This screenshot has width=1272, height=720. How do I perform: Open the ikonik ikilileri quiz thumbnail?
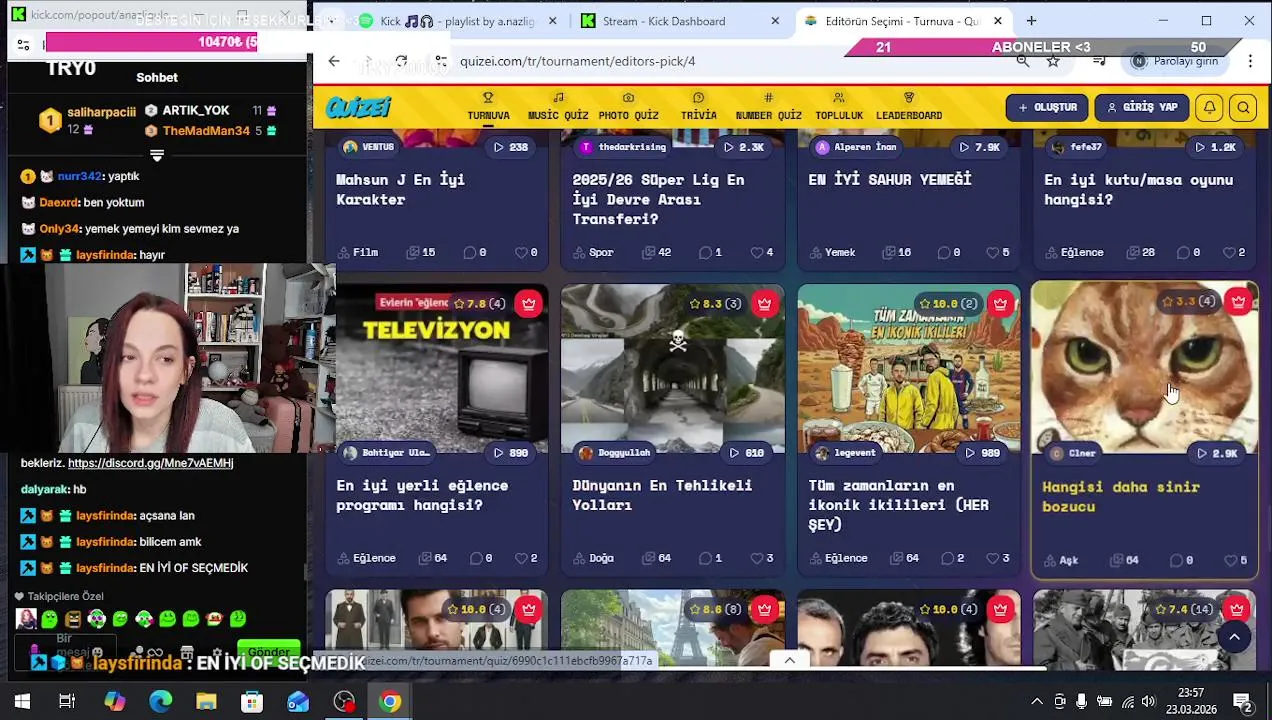click(x=908, y=369)
